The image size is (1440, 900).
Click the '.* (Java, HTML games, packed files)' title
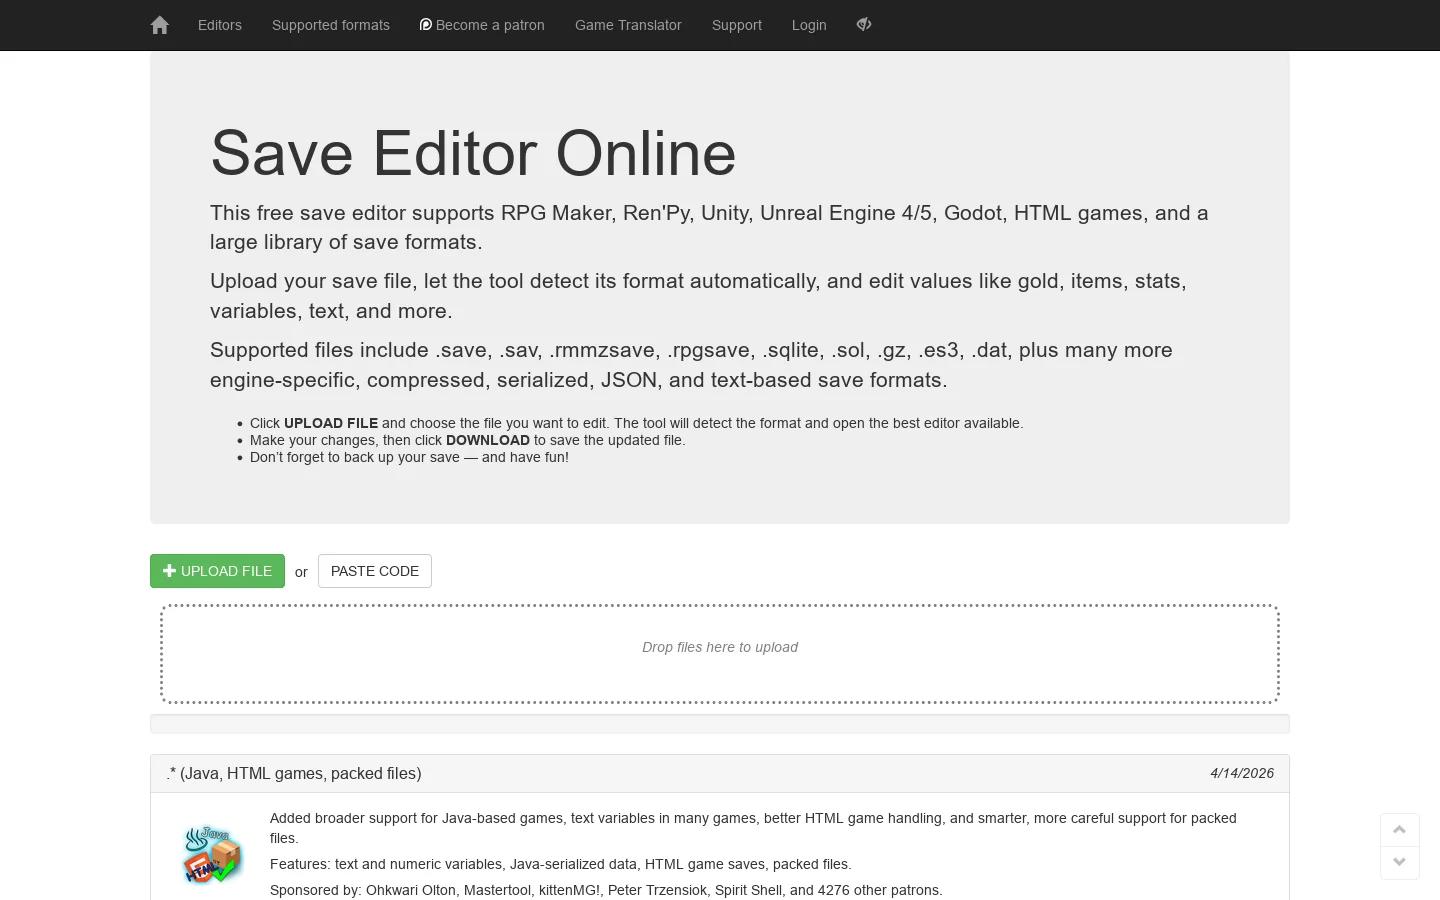coord(294,773)
